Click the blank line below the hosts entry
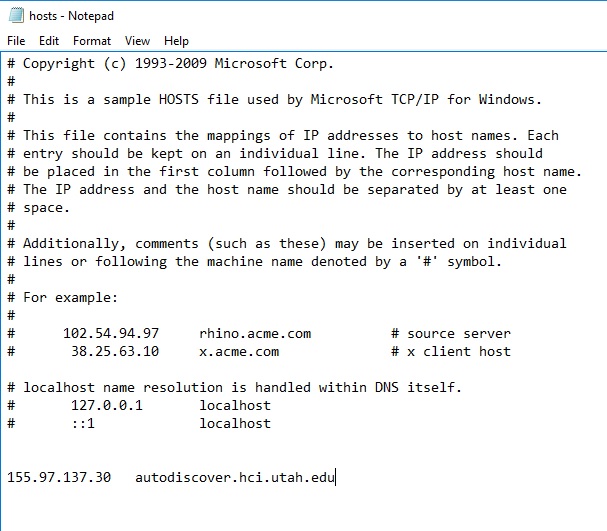Viewport: 607px width, 531px height. click(x=304, y=495)
